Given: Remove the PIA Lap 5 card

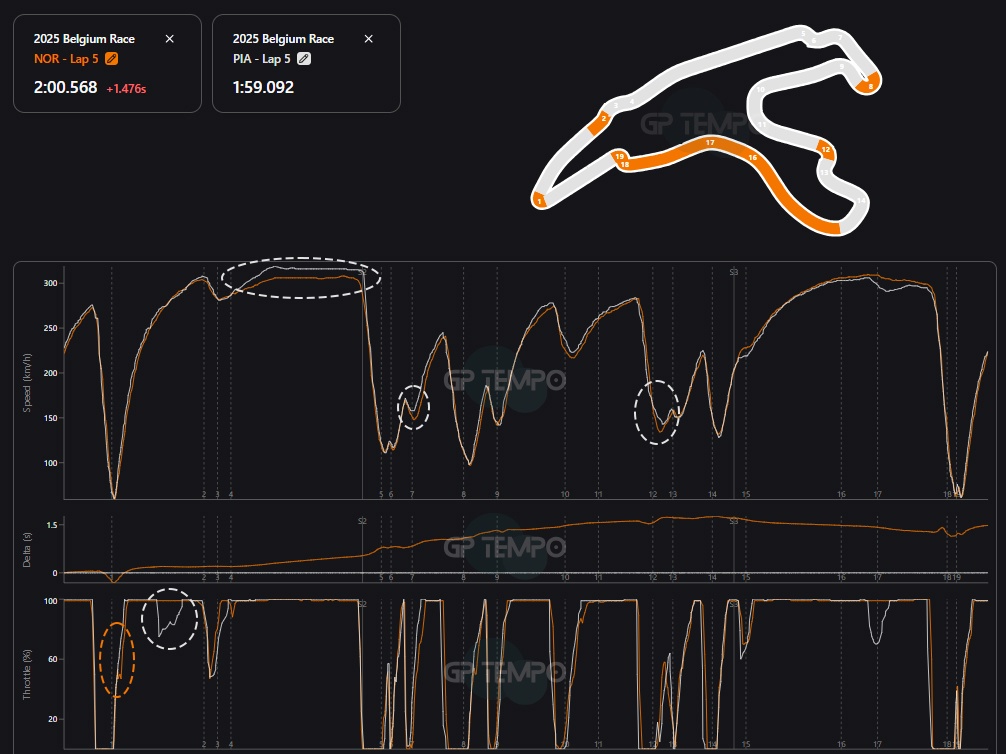Looking at the screenshot, I should [368, 39].
